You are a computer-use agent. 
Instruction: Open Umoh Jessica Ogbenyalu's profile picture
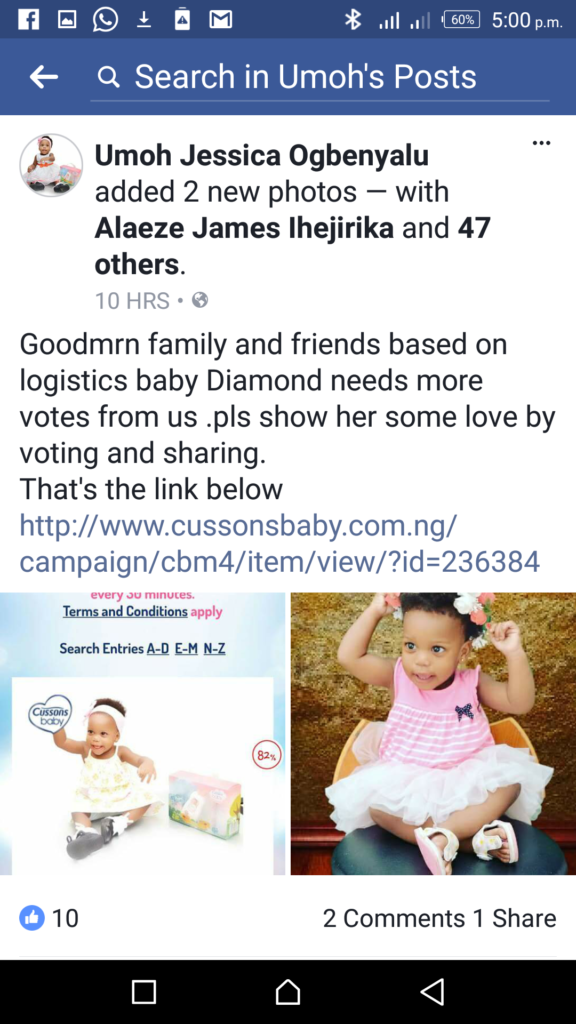click(x=51, y=165)
